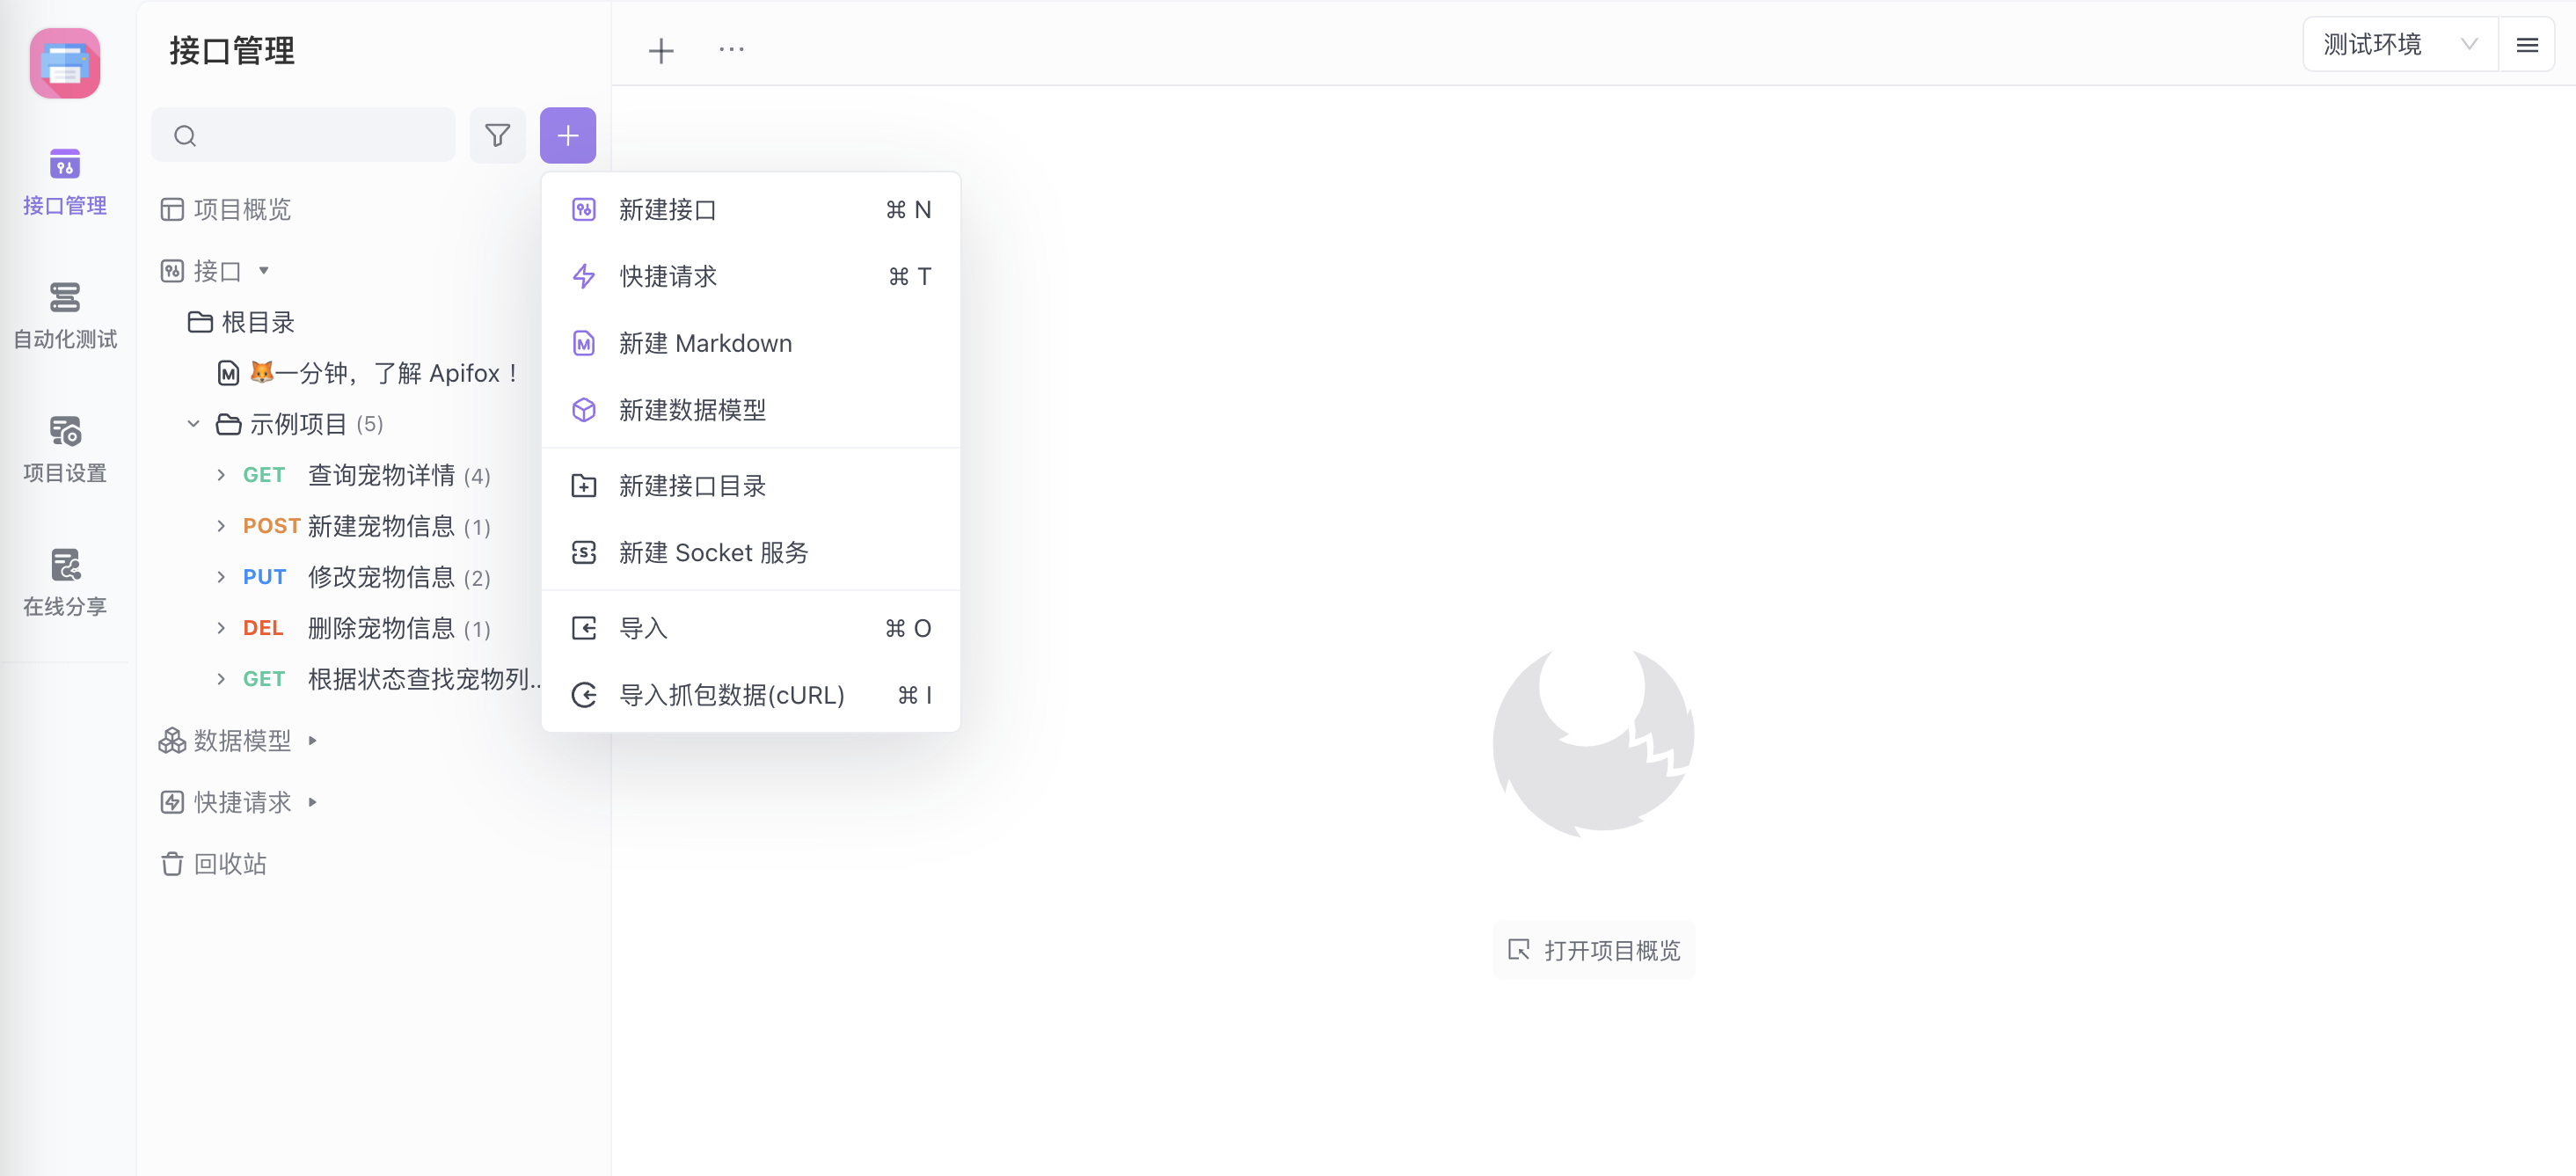Switch to 自动化测试 via sidebar icon
The image size is (2576, 1176).
pyautogui.click(x=64, y=315)
